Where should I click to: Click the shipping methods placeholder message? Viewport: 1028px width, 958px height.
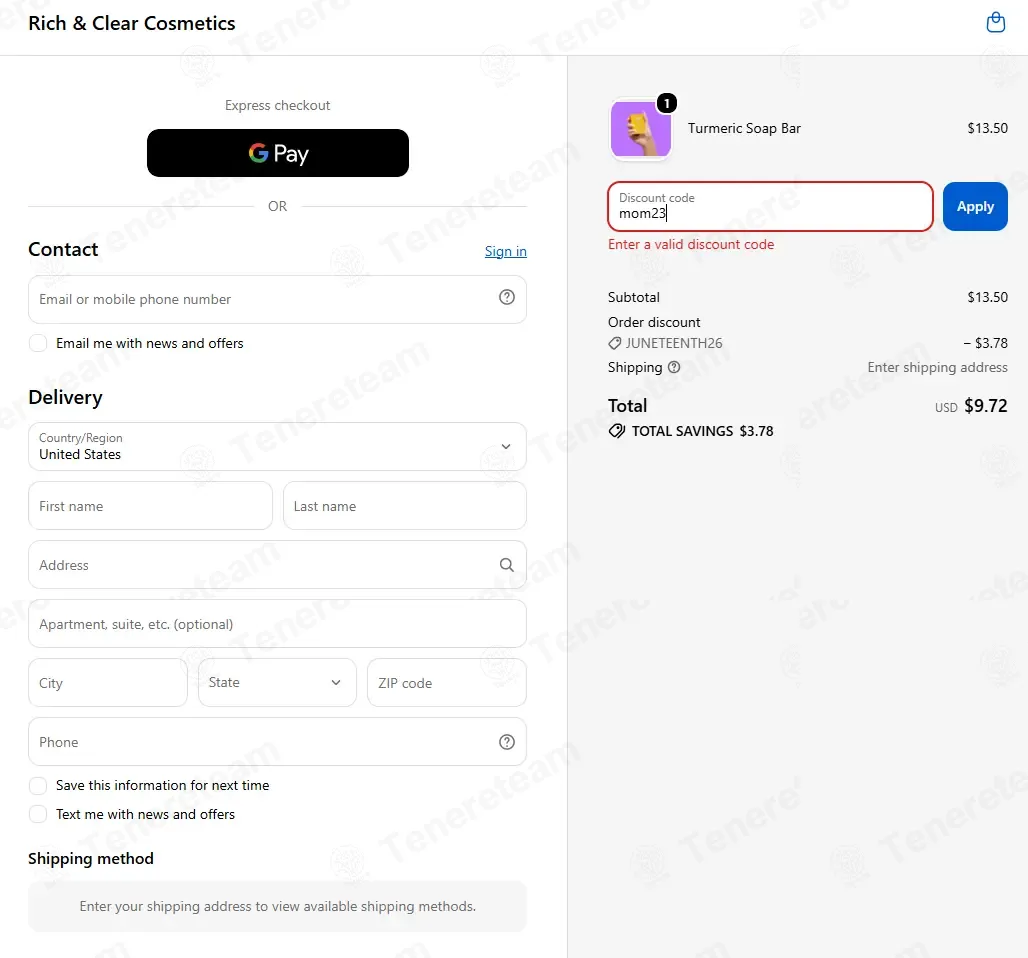(x=277, y=906)
